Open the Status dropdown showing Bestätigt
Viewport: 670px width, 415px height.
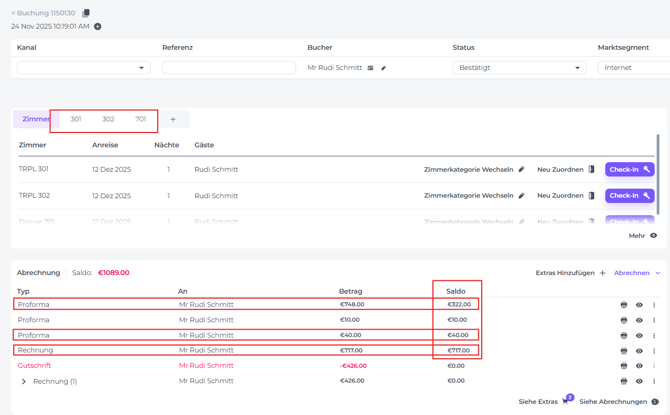(519, 68)
